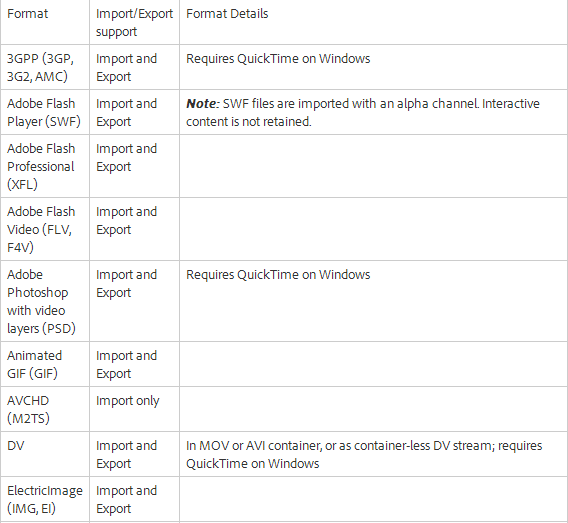Click the ElectricImage (IMG, EI) cell
The height and width of the screenshot is (523, 568).
point(45,499)
